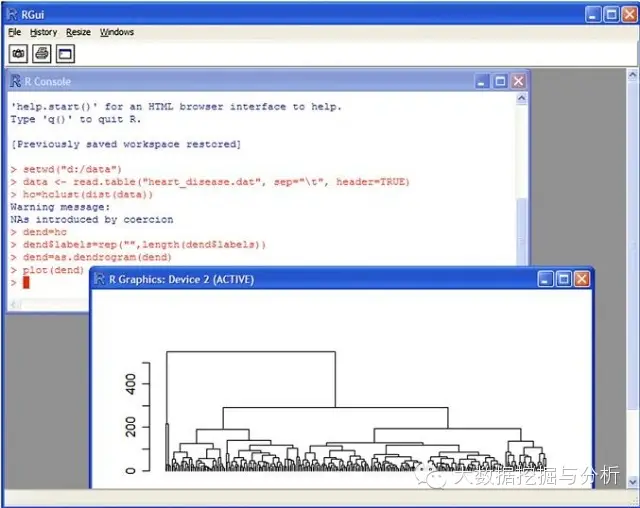Click the R Console vertical scrollbar thumb
This screenshot has width=640, height=508.
(x=521, y=231)
